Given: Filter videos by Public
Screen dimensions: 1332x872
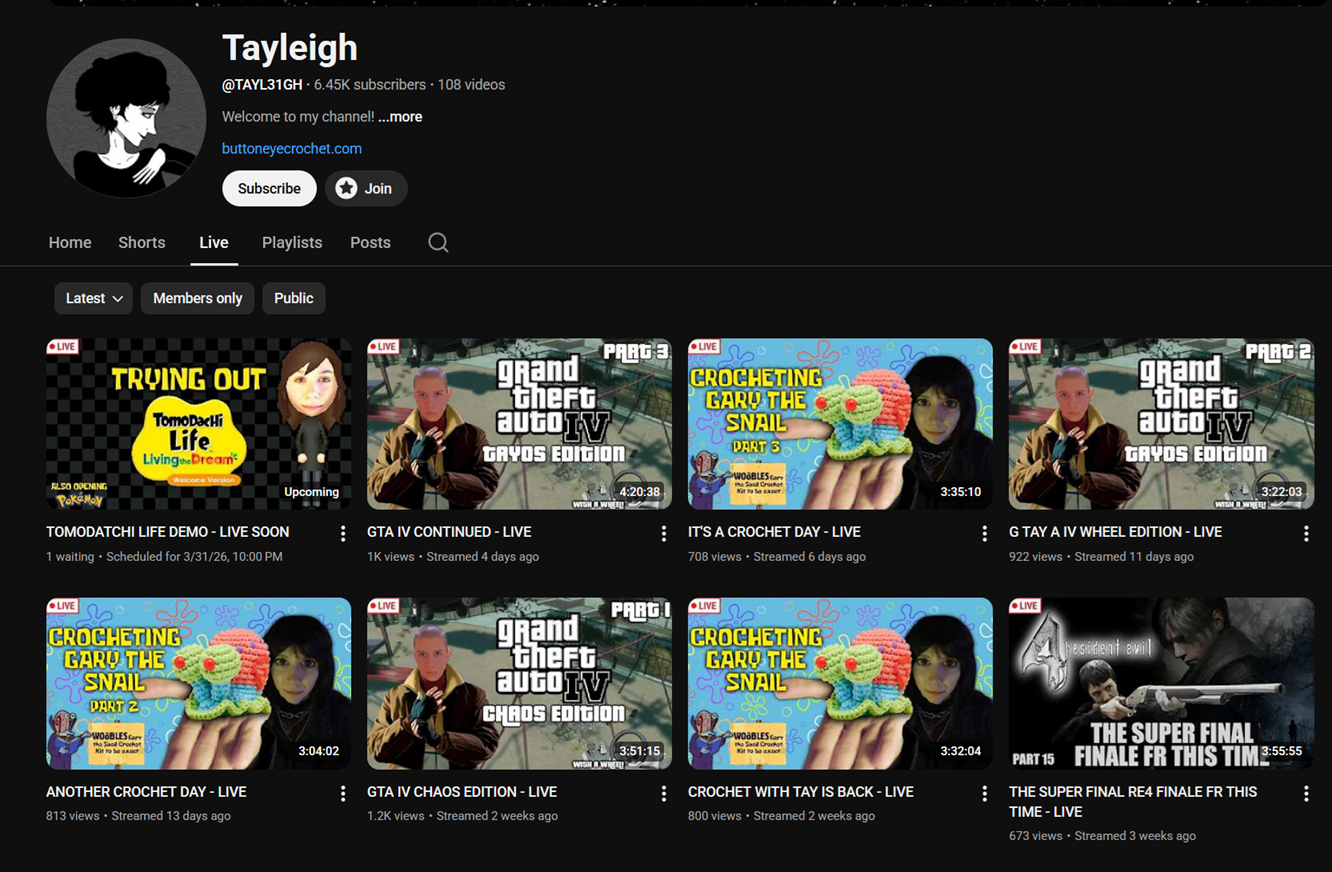Looking at the screenshot, I should point(294,298).
